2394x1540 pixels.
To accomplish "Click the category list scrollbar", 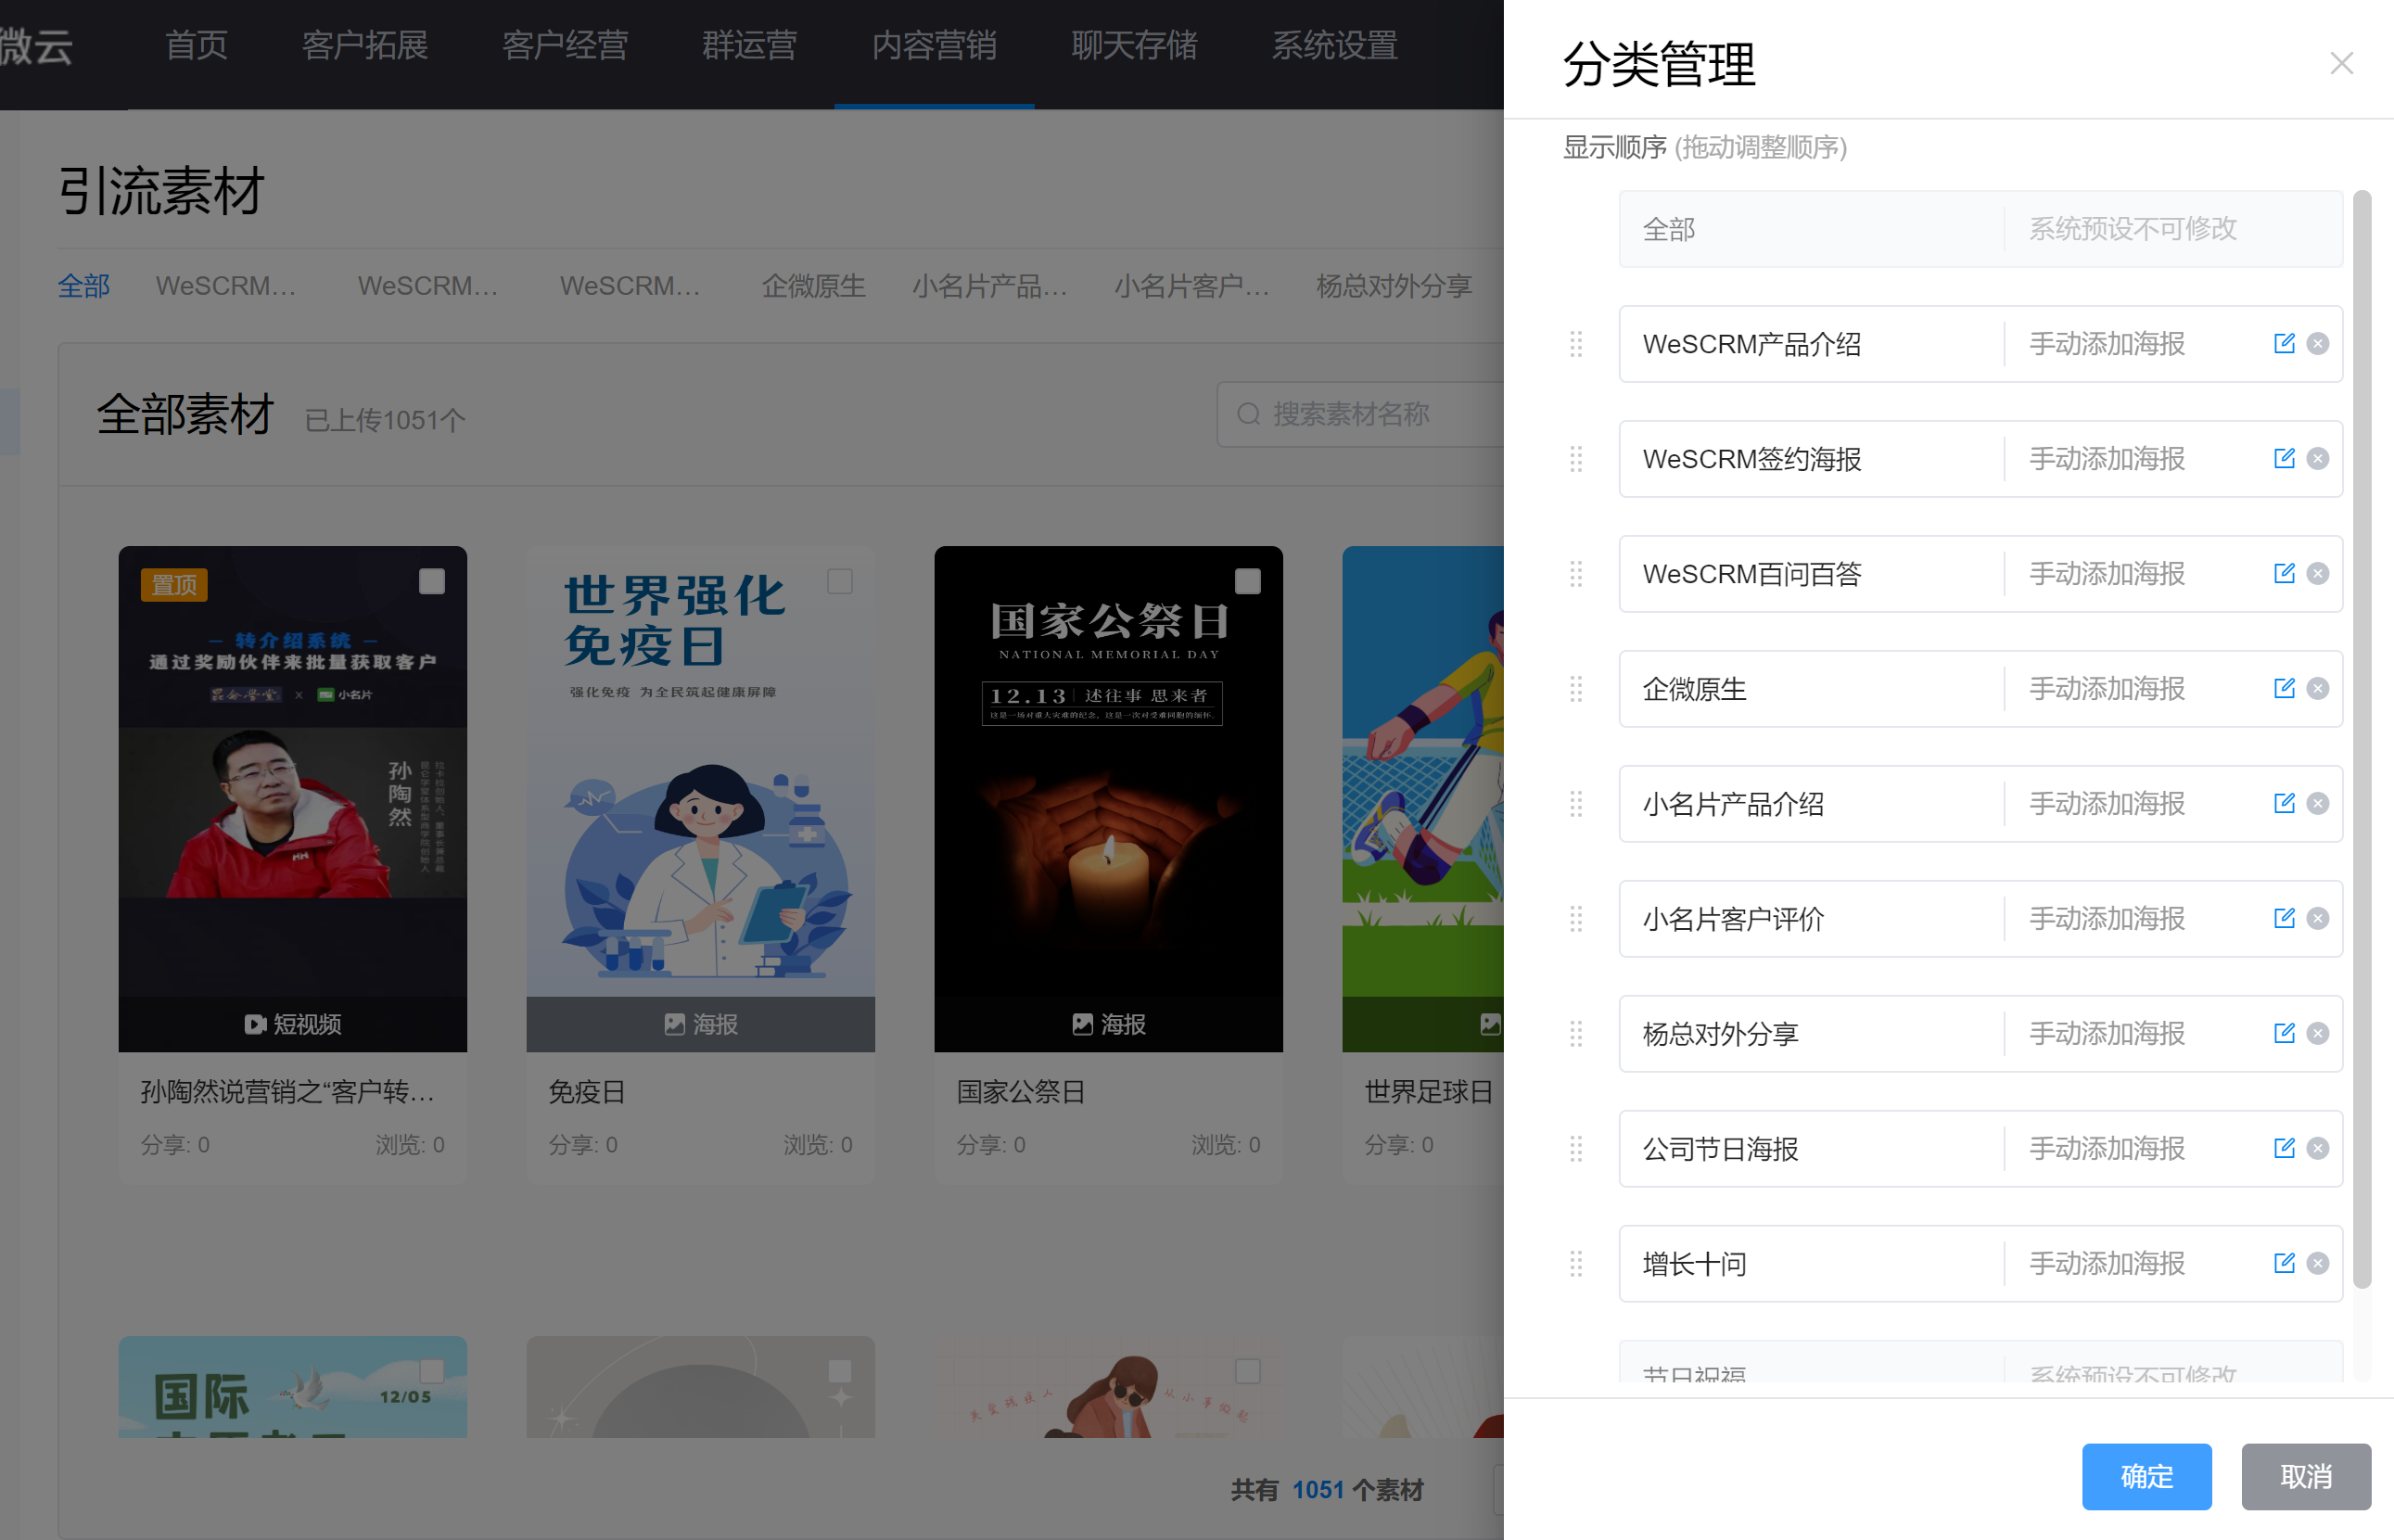I will coord(2361,740).
